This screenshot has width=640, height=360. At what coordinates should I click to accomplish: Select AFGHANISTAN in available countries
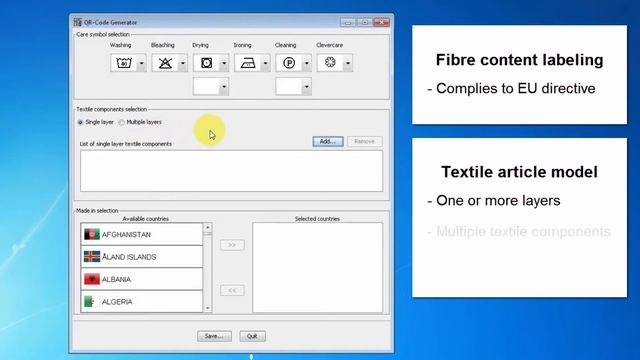(142, 234)
